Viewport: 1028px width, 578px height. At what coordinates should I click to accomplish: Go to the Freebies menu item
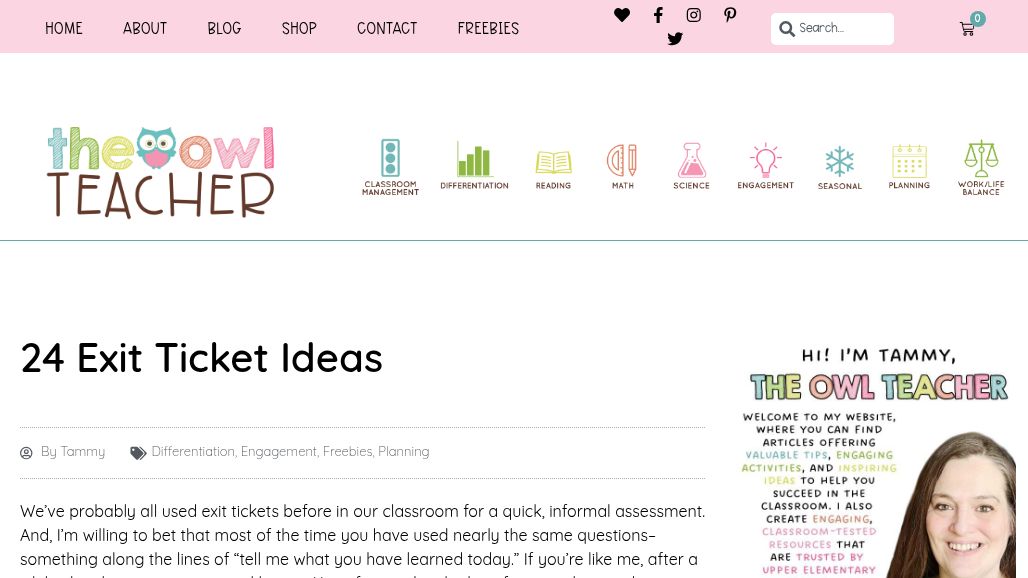tap(488, 28)
